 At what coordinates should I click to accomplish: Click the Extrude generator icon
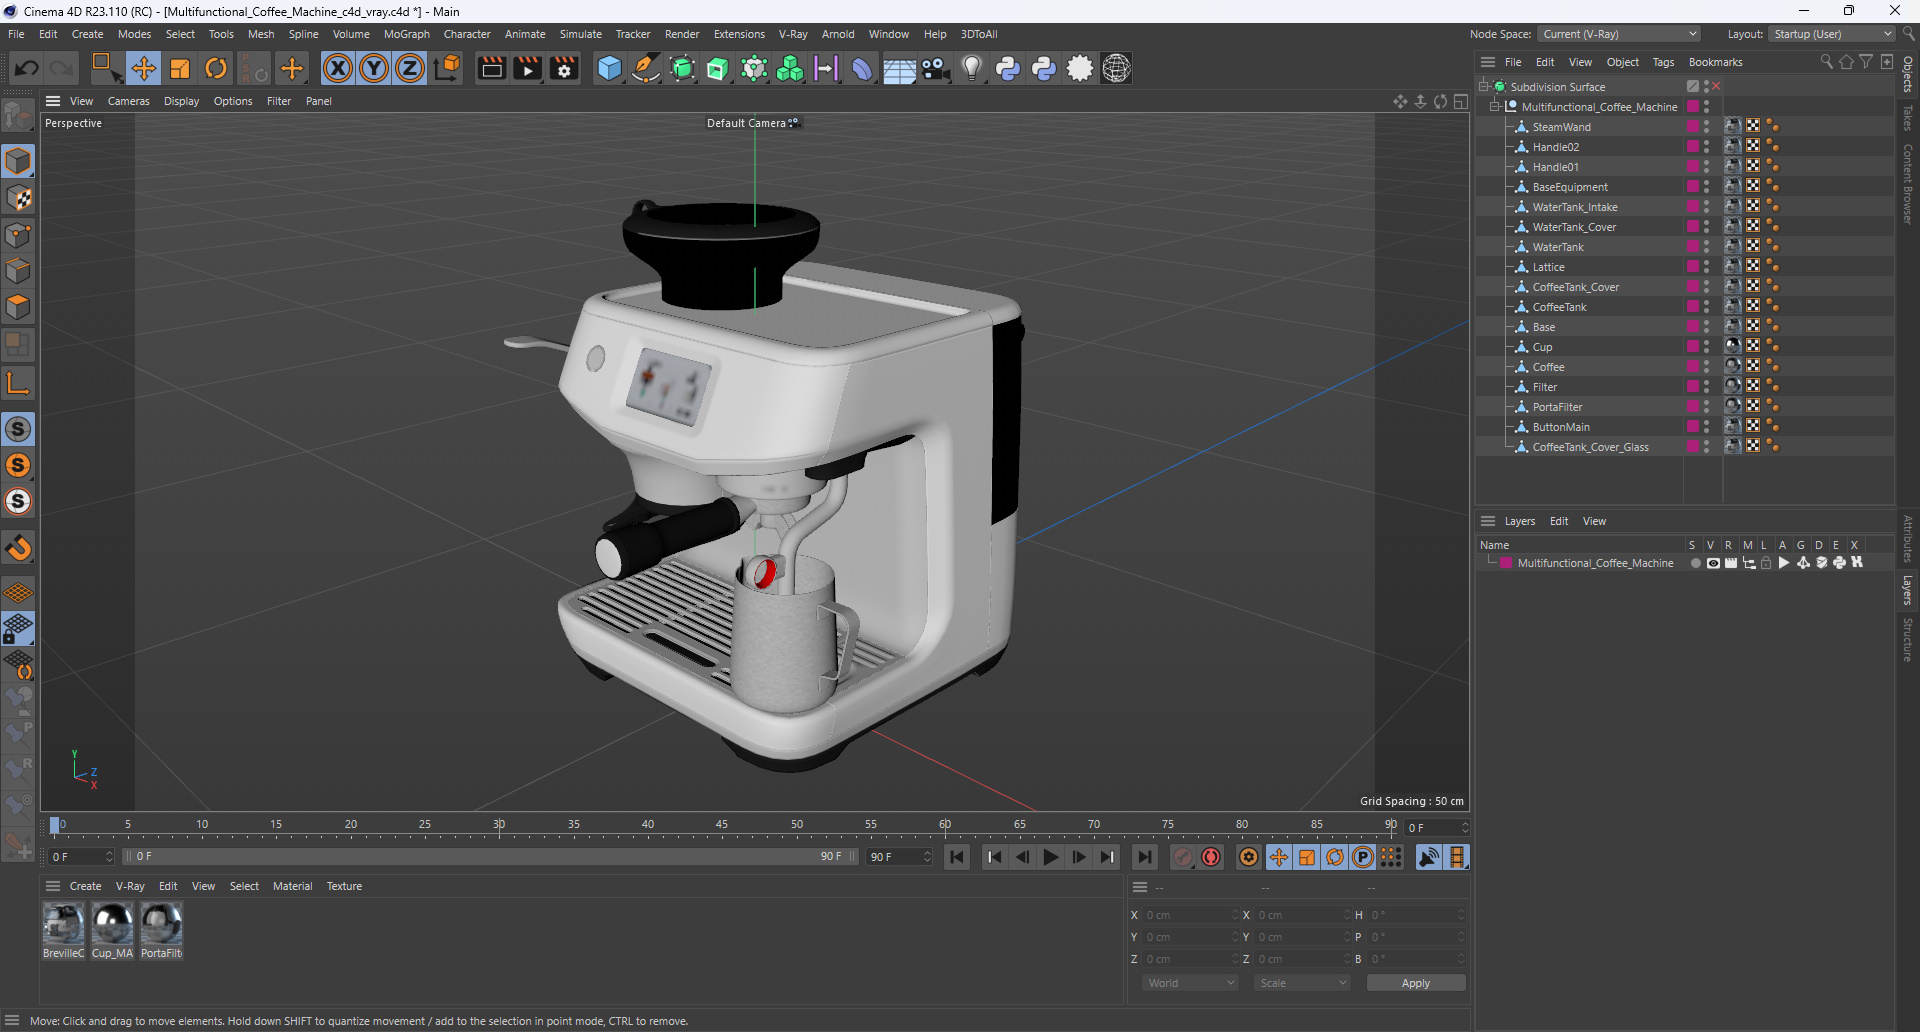(x=718, y=68)
